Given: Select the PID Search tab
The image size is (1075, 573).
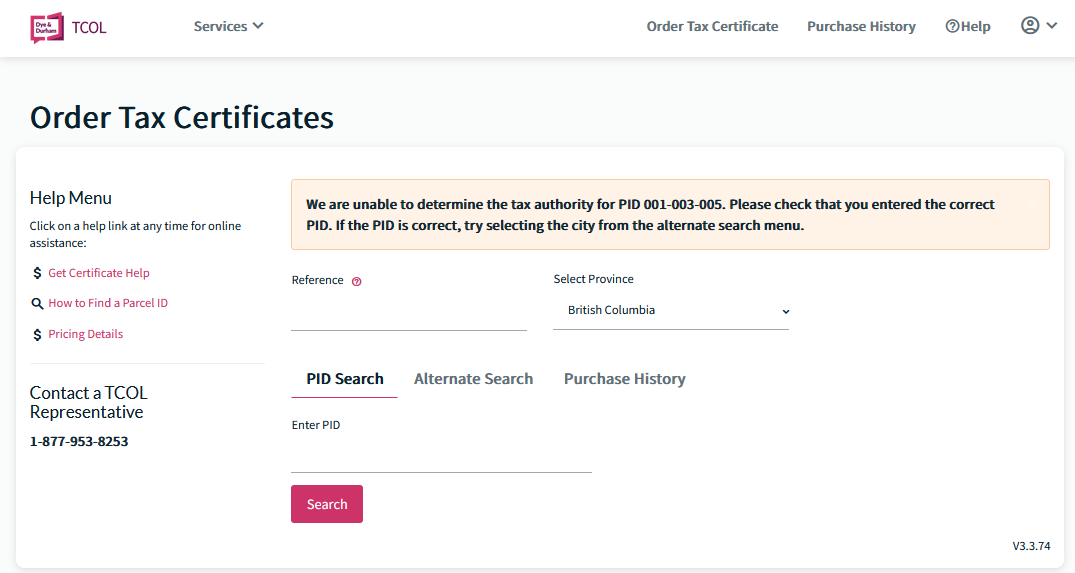Looking at the screenshot, I should pyautogui.click(x=345, y=379).
